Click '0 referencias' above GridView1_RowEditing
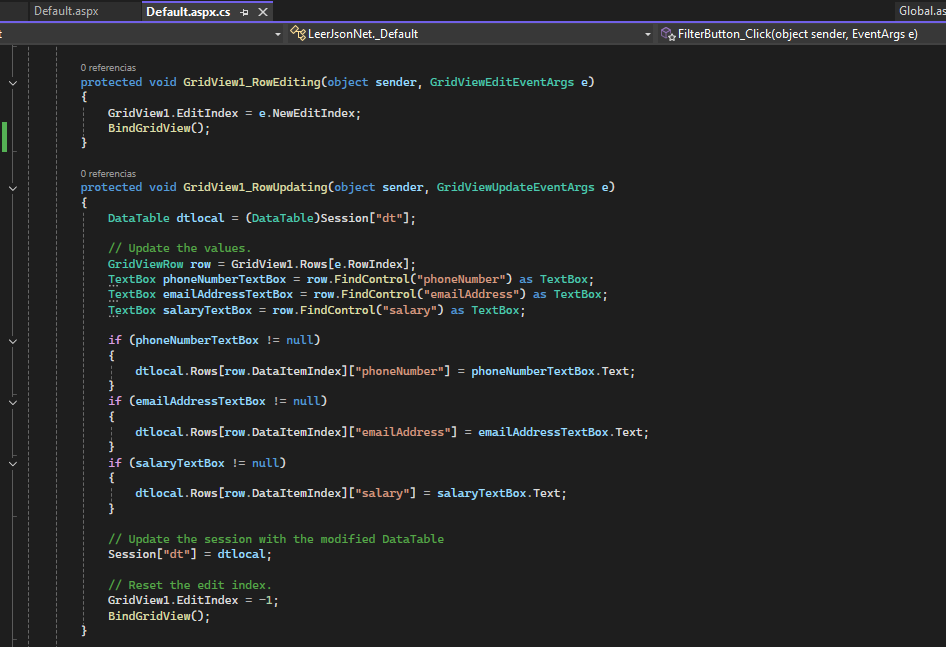The height and width of the screenshot is (647, 946). [108, 68]
